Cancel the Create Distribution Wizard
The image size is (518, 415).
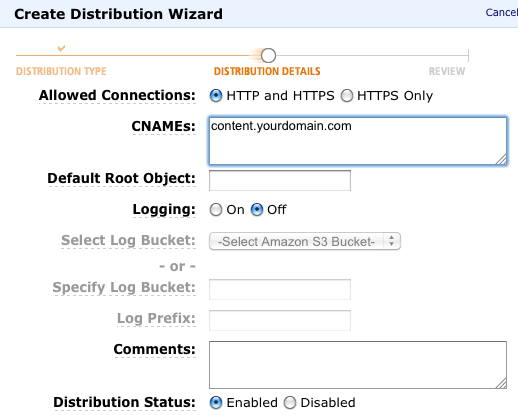(502, 12)
